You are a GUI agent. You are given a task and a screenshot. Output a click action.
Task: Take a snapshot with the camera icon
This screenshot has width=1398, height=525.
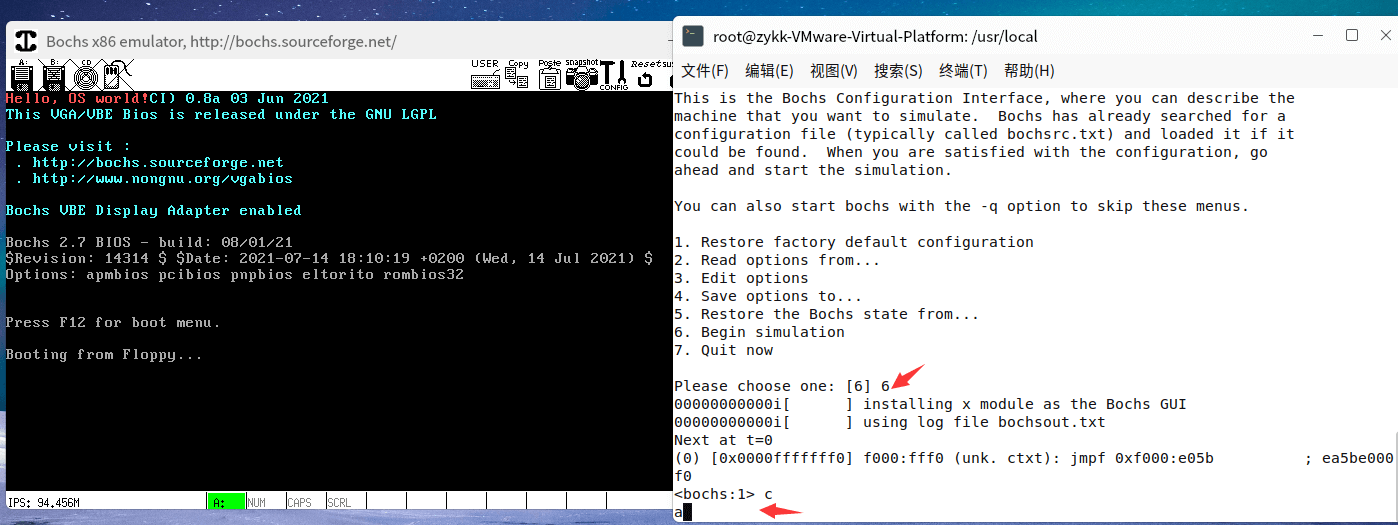tap(581, 75)
